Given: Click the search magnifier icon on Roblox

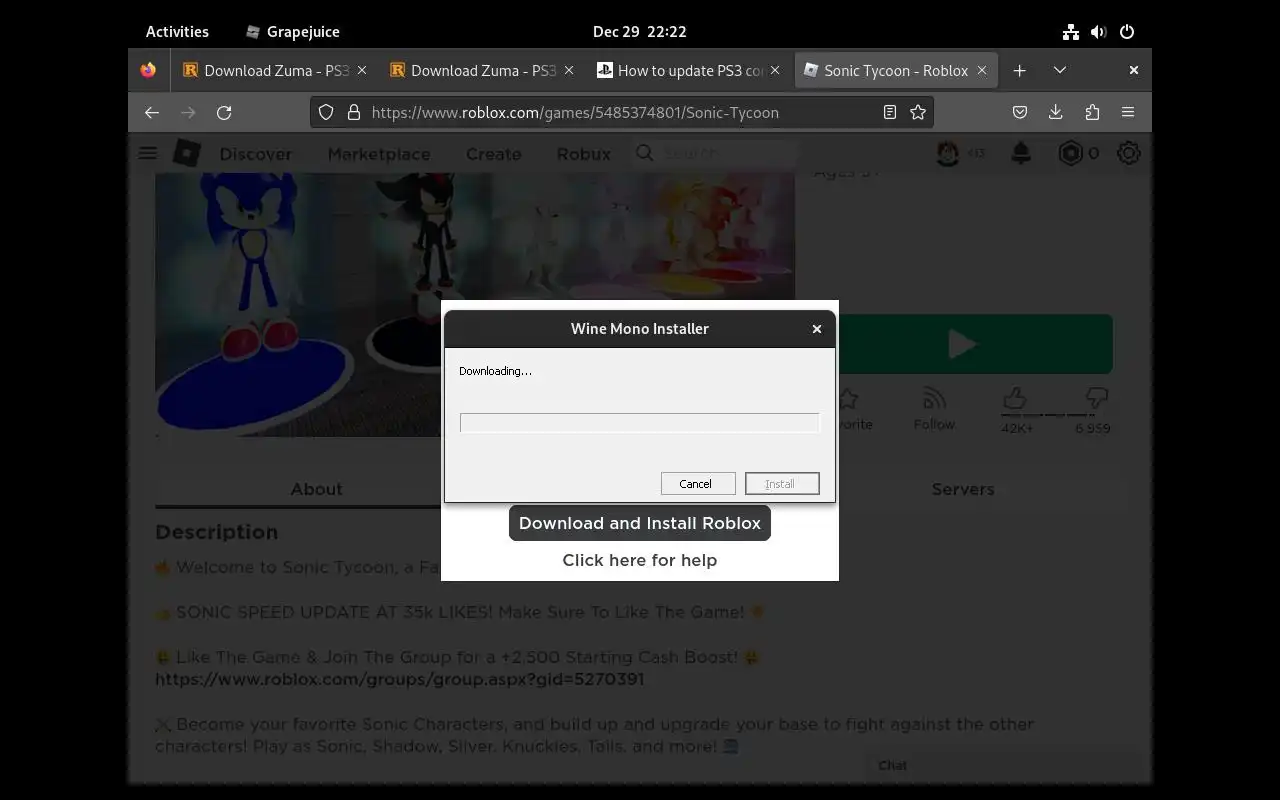Looking at the screenshot, I should click(x=645, y=153).
